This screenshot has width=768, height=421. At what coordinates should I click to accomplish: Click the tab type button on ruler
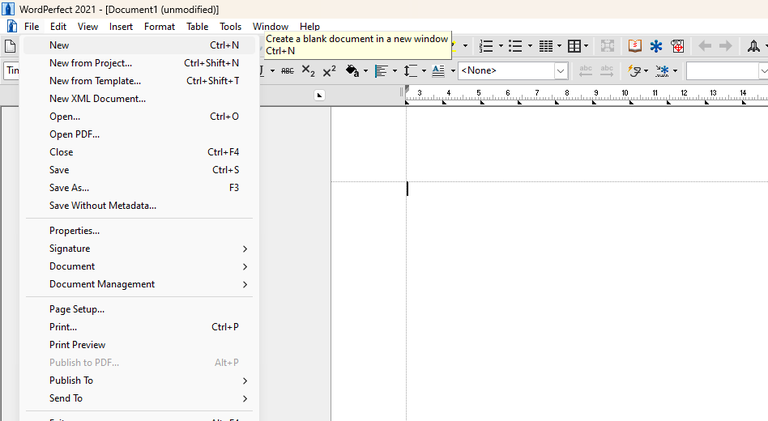[x=319, y=95]
